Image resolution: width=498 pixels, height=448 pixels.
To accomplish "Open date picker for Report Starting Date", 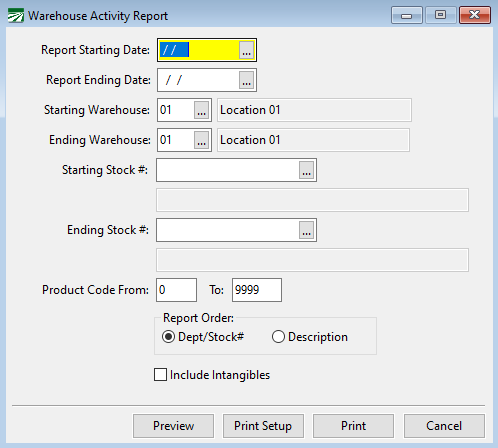I will pos(246,50).
